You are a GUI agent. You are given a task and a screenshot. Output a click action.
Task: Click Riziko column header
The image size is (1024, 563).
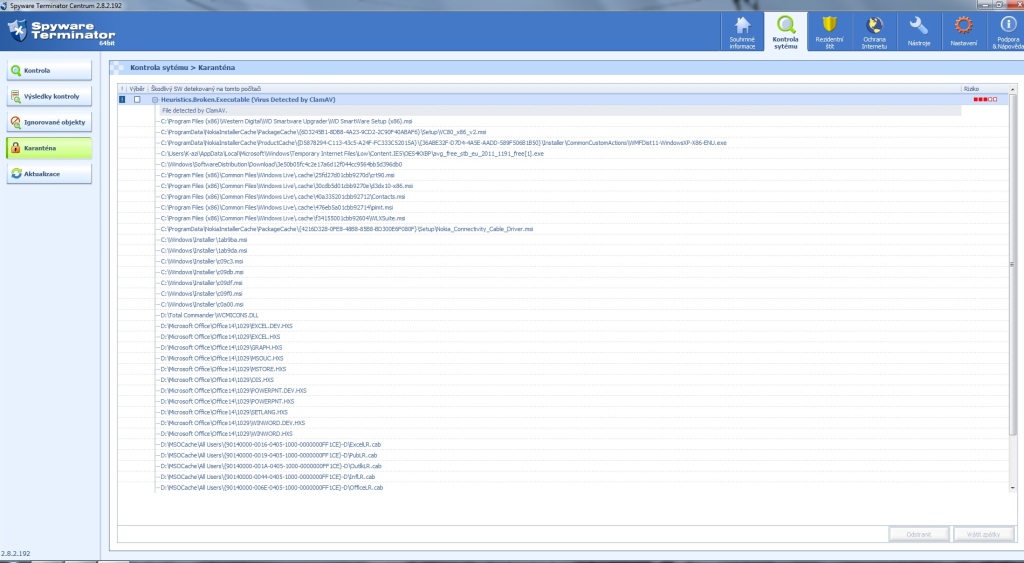971,89
